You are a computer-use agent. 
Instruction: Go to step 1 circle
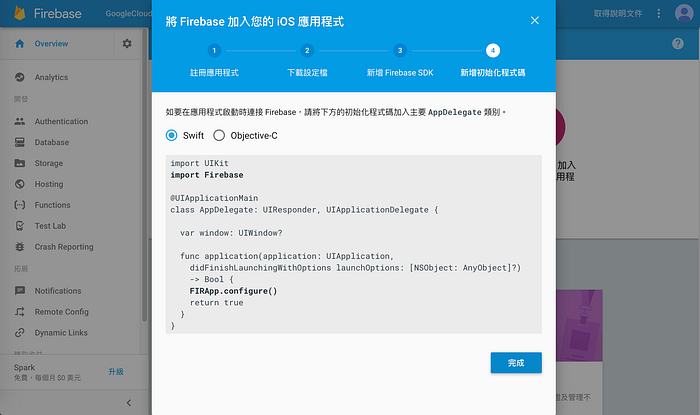coord(214,50)
